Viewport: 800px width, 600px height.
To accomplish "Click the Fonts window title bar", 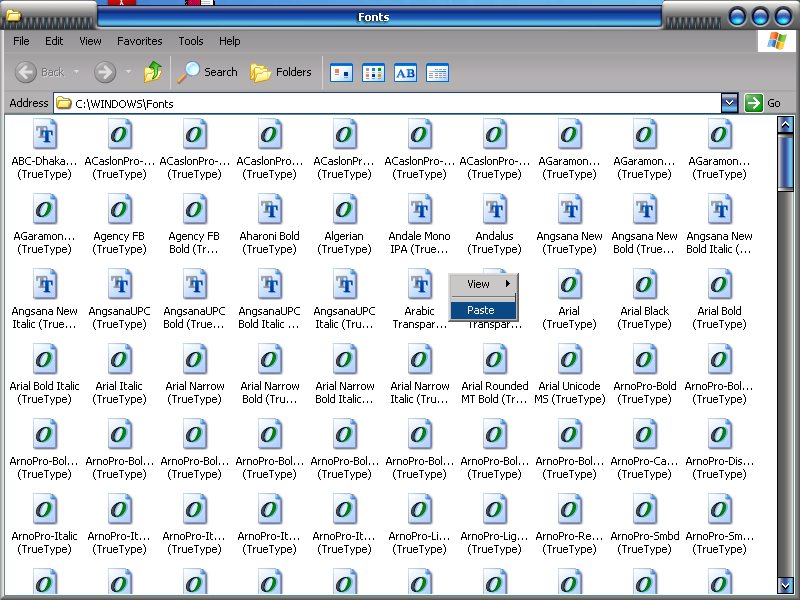I will tap(379, 17).
